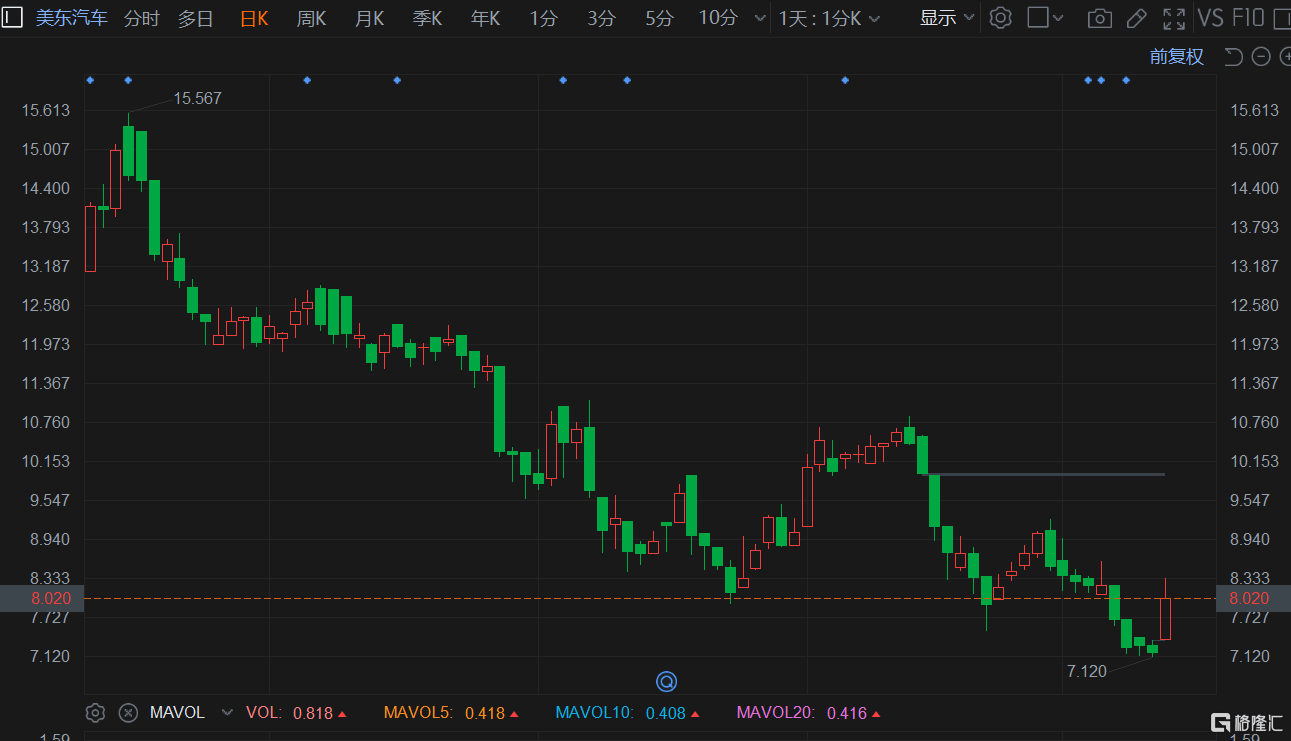Enter fullscreen chart mode

click(1173, 18)
